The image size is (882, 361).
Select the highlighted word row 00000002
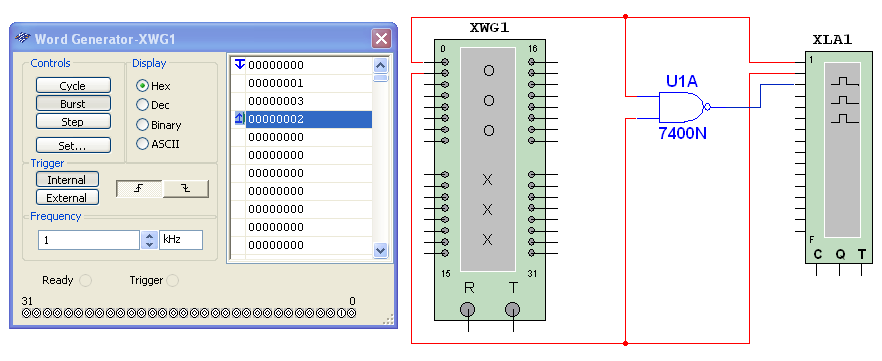(x=309, y=119)
